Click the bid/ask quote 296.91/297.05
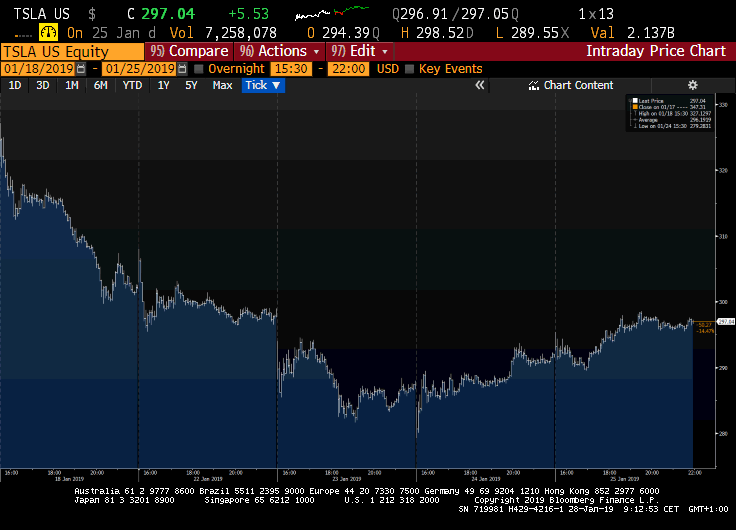 455,14
